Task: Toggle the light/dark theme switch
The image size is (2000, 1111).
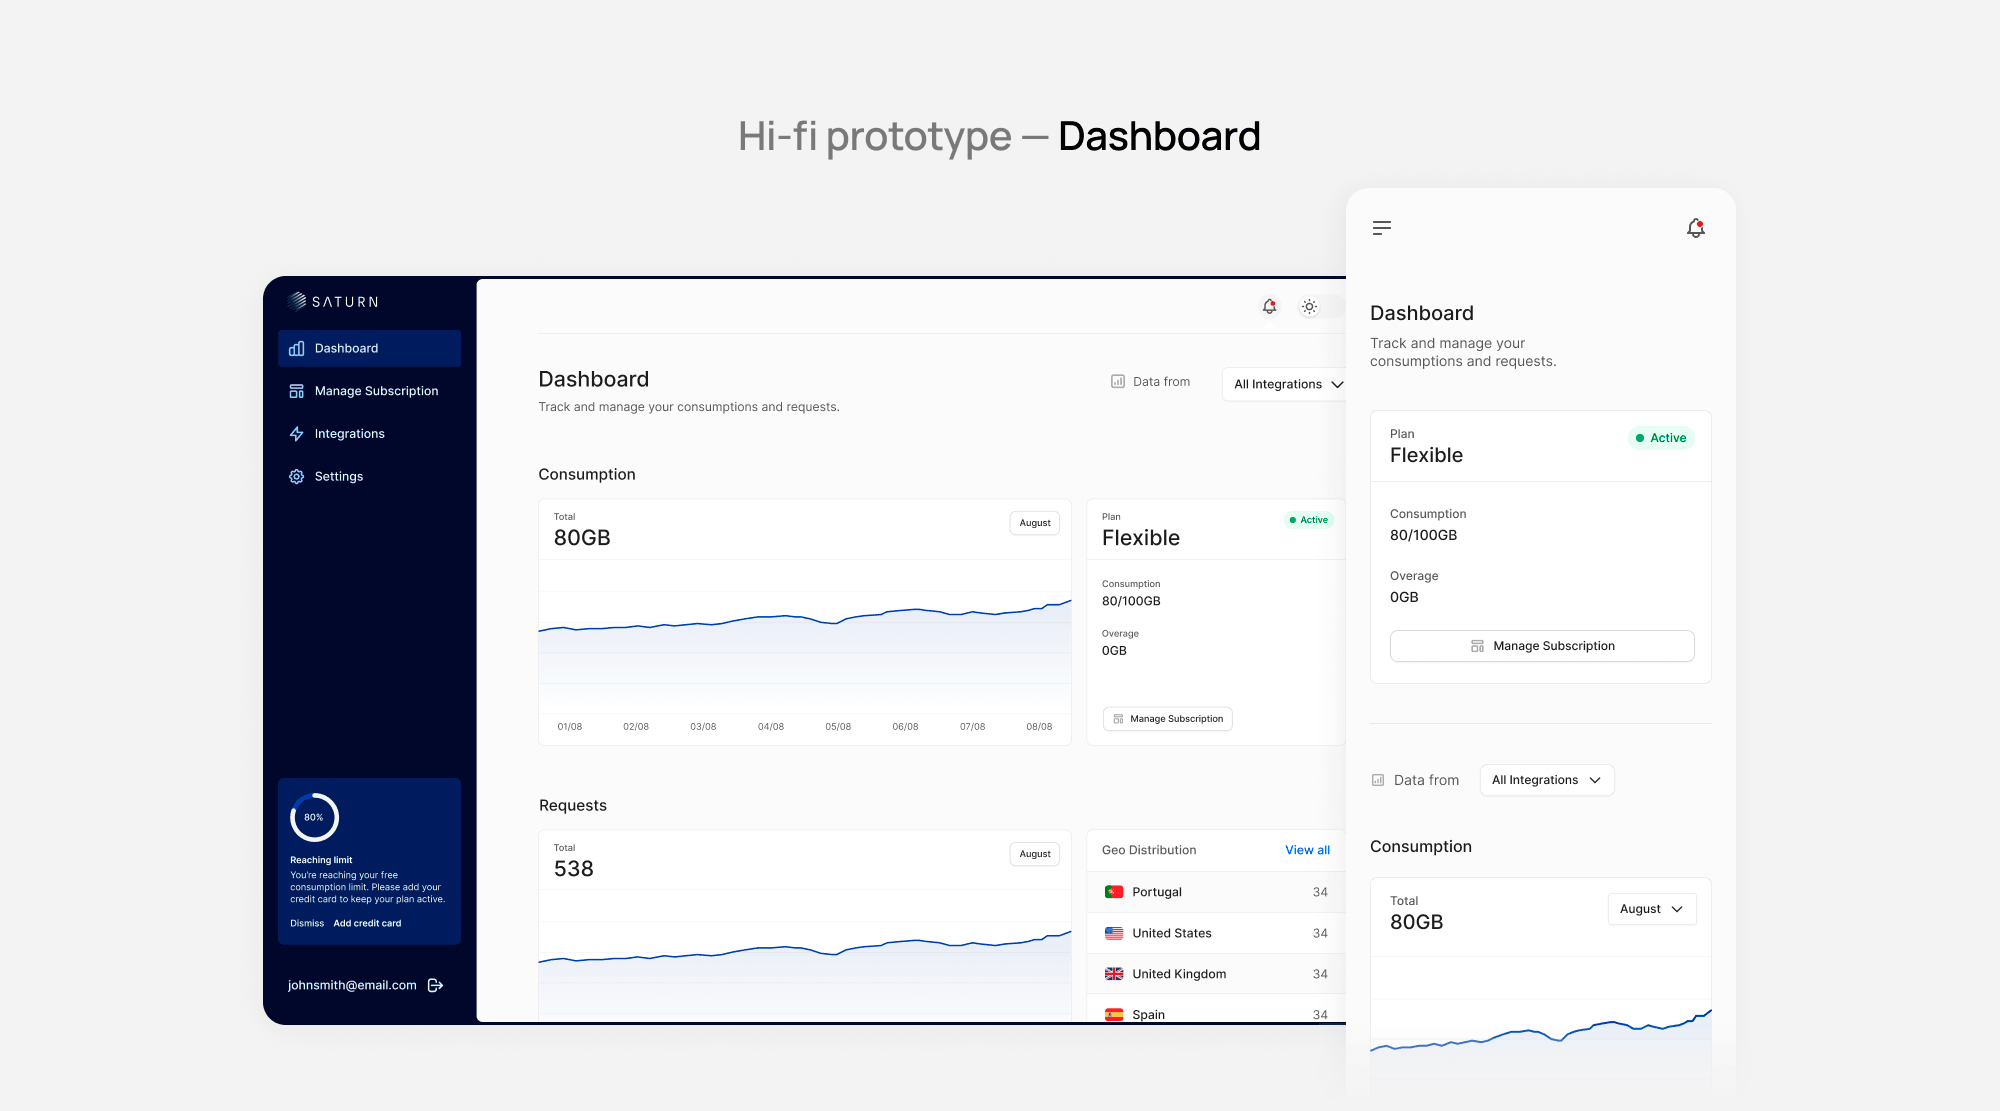Action: click(1310, 307)
